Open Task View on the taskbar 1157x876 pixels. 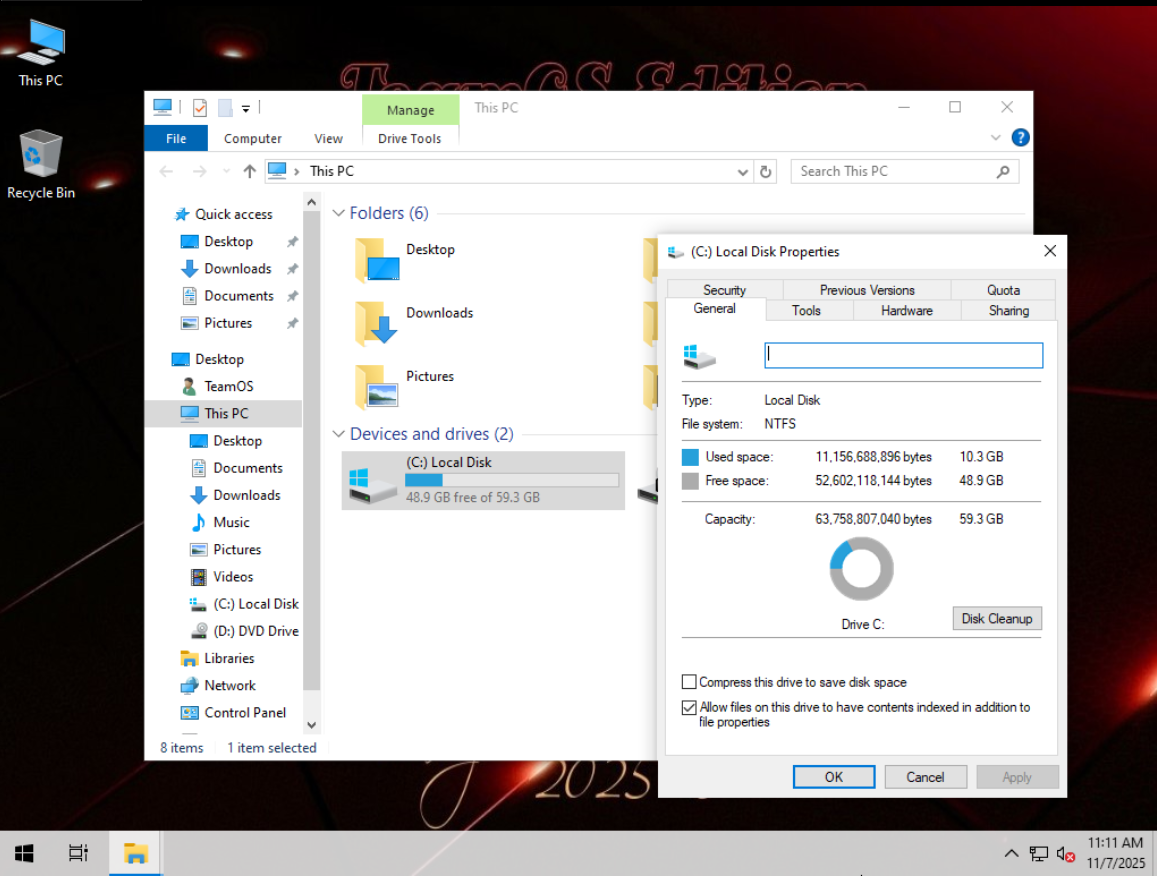coord(78,853)
